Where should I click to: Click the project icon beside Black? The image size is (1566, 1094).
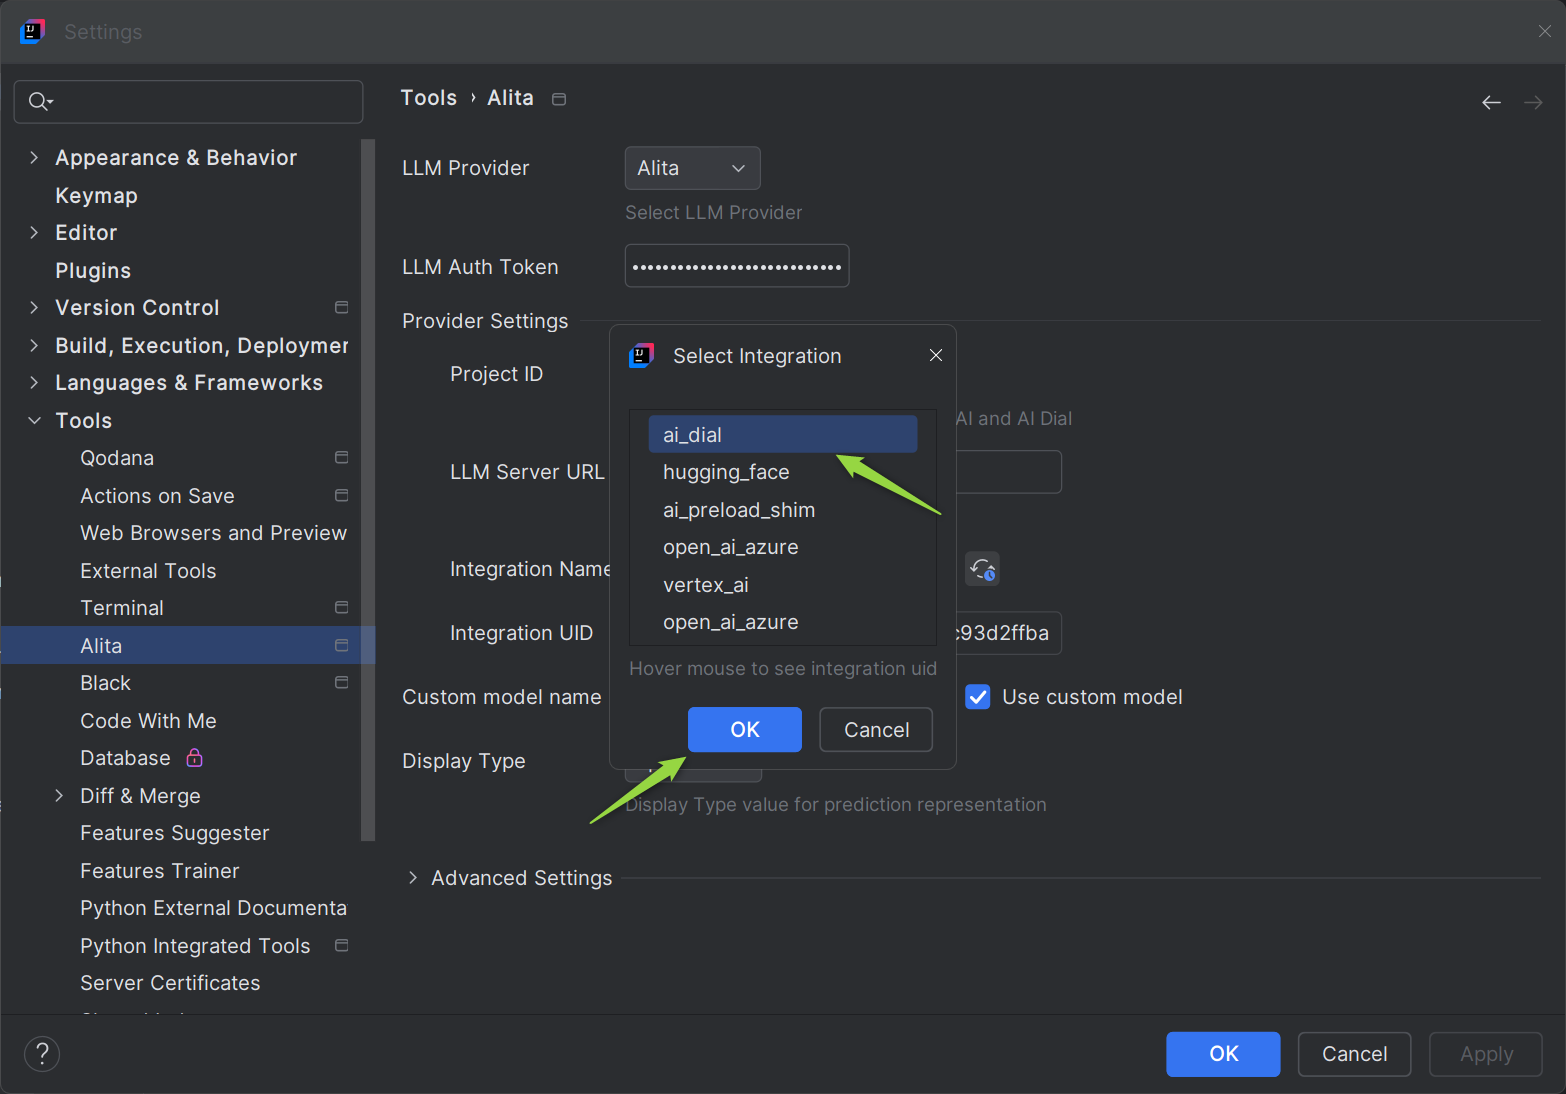[341, 682]
